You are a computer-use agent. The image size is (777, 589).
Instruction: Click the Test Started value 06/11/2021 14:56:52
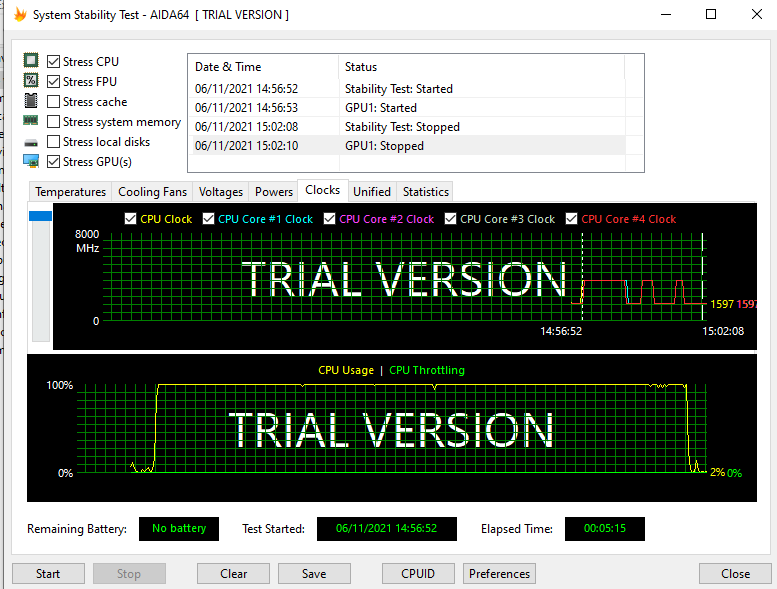click(x=387, y=529)
